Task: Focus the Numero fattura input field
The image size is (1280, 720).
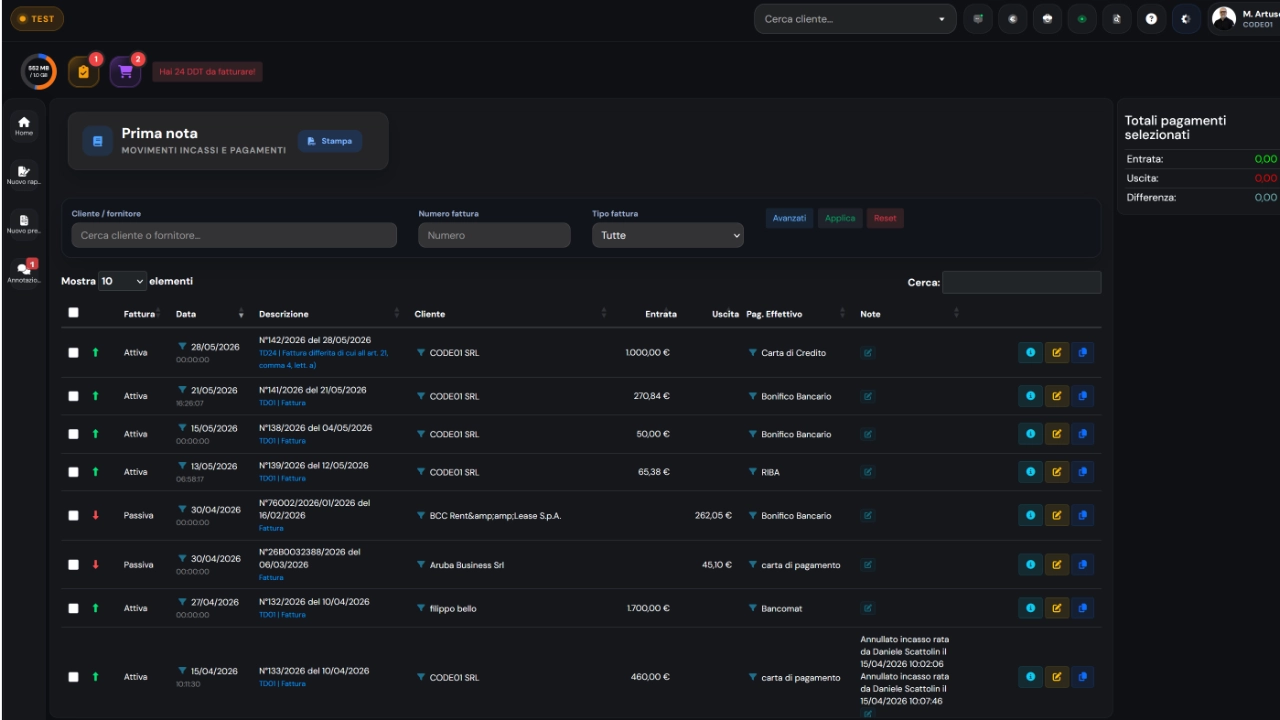Action: tap(494, 235)
